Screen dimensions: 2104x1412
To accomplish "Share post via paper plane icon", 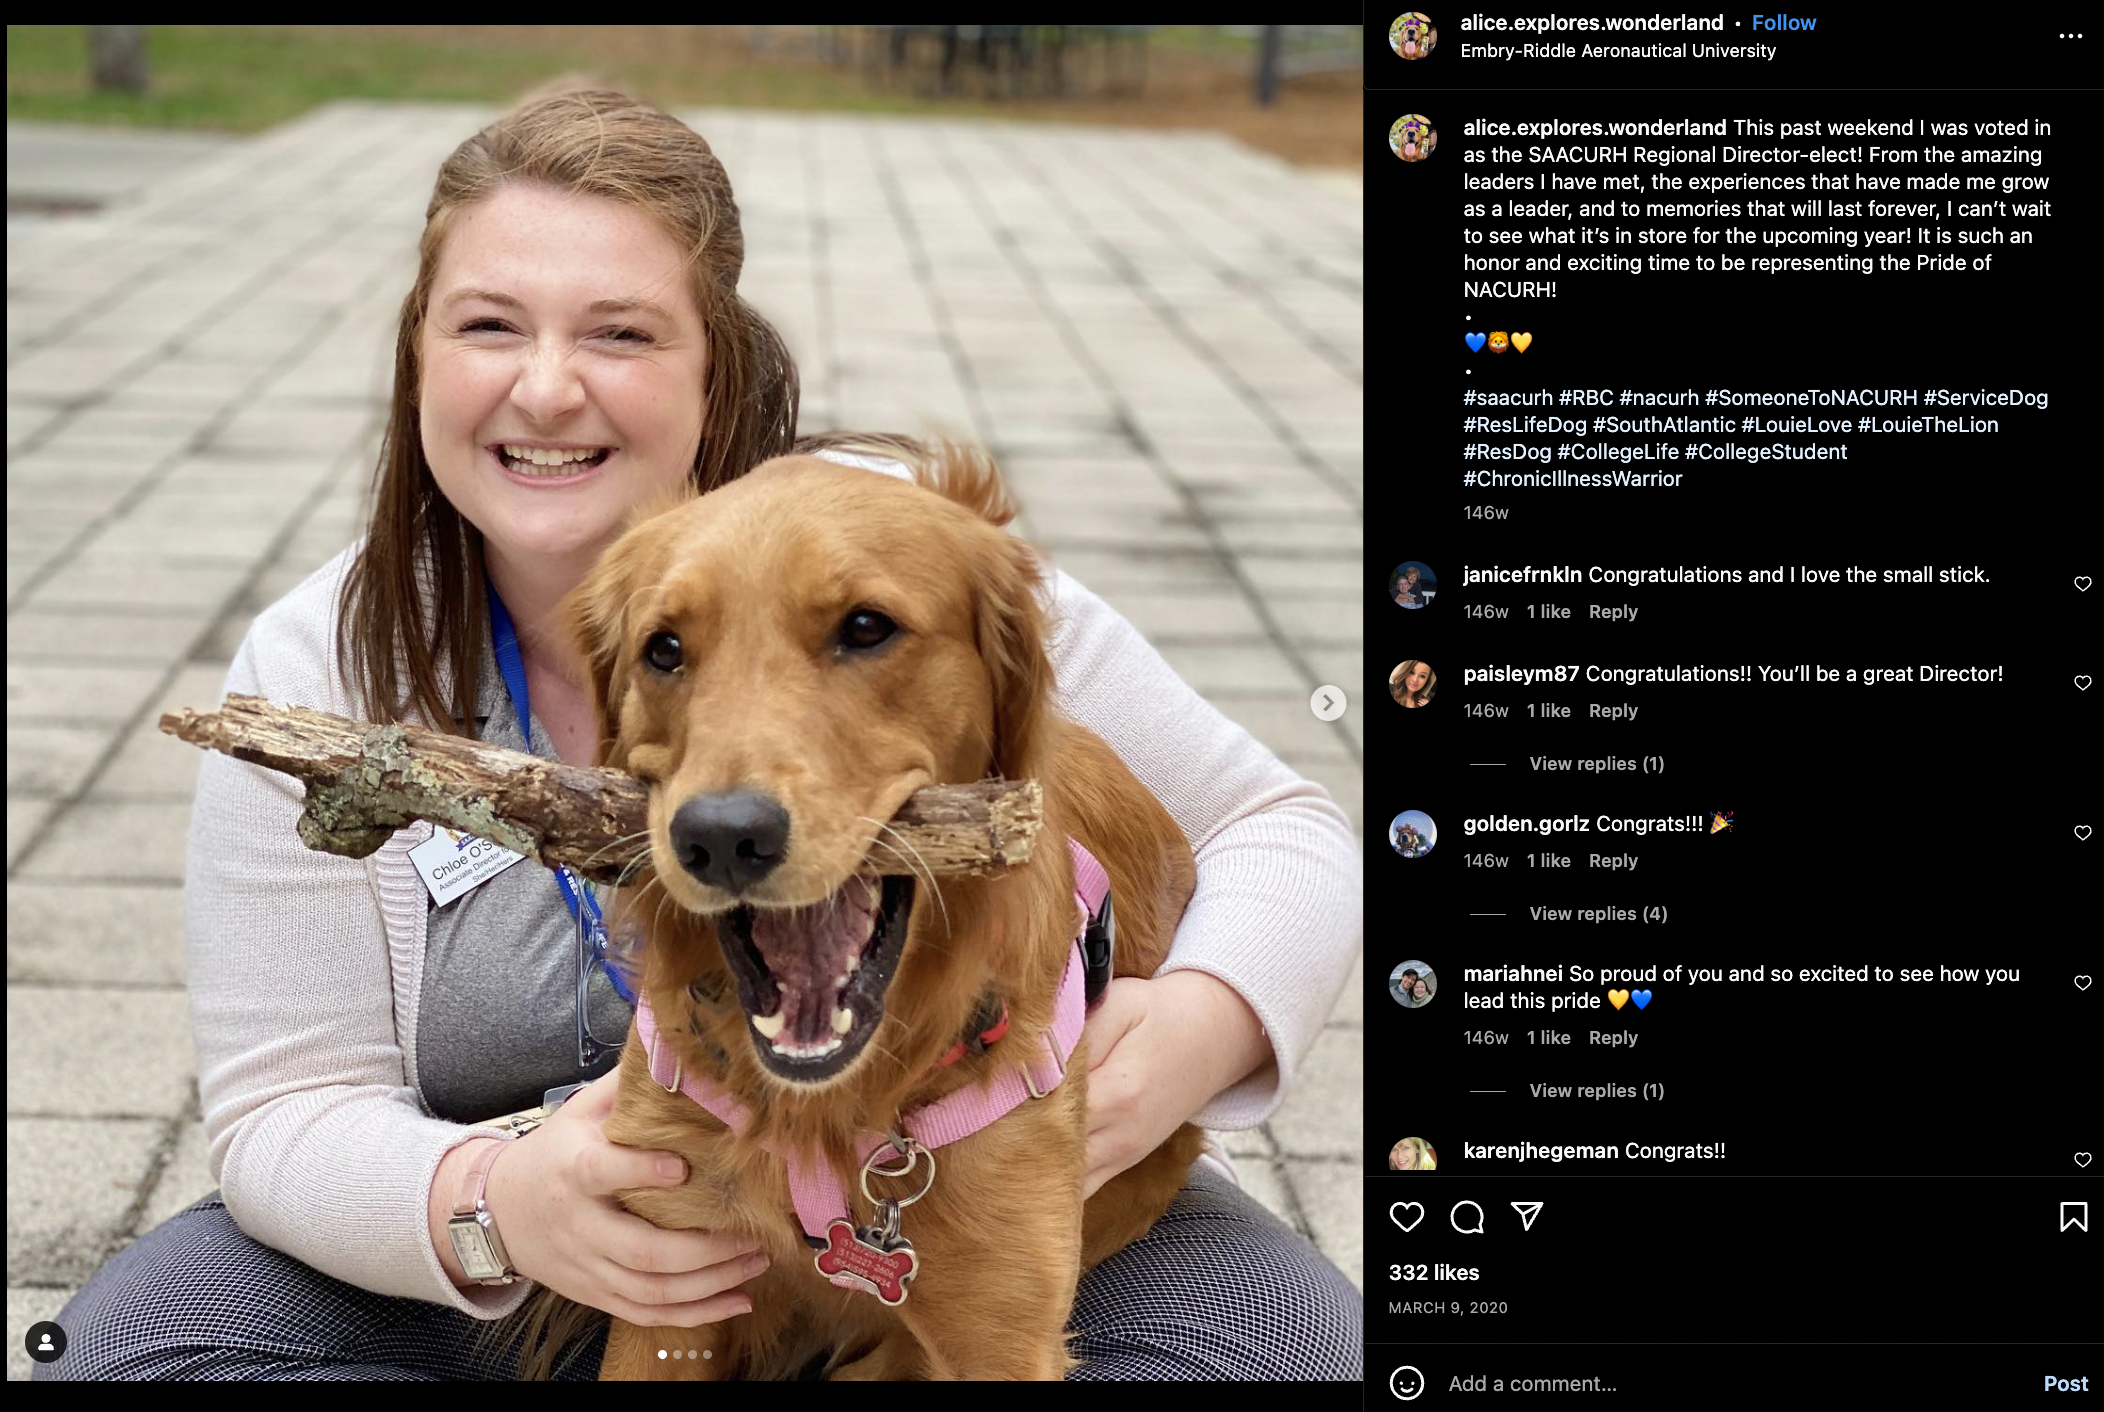I will click(x=1527, y=1217).
